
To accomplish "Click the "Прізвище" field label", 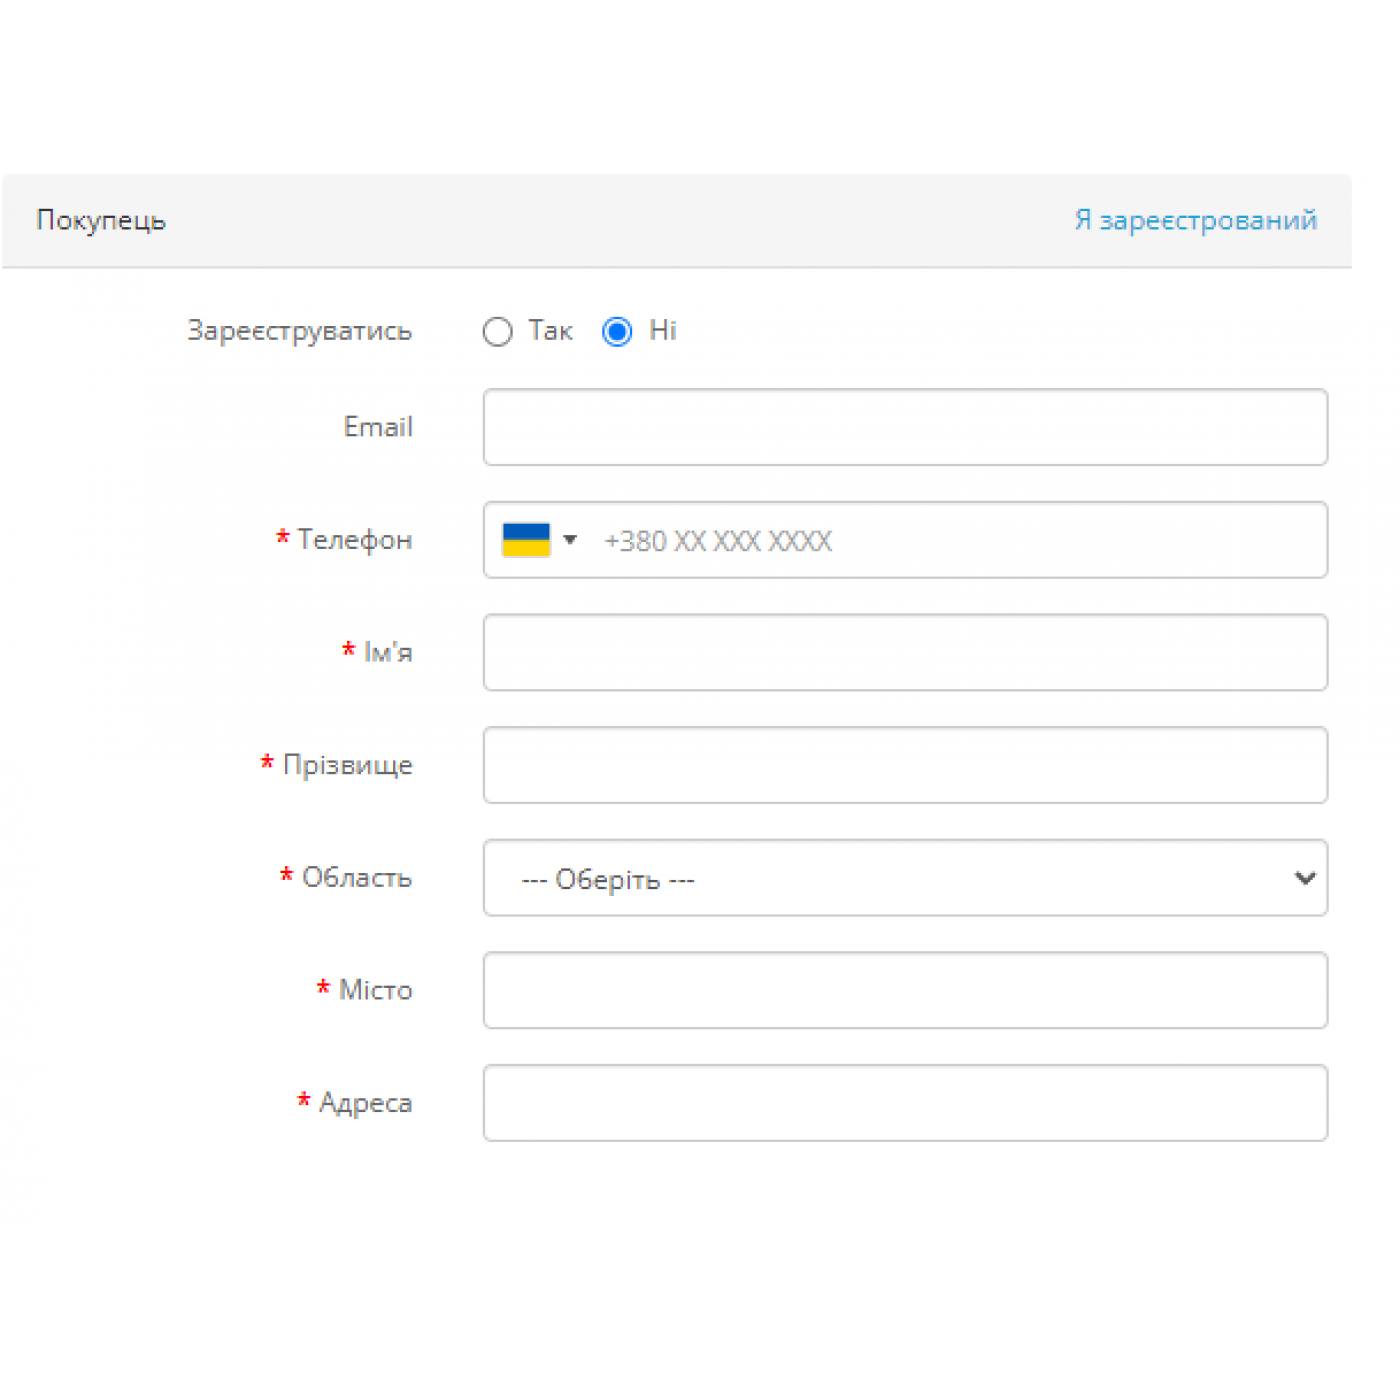I will click(x=347, y=765).
